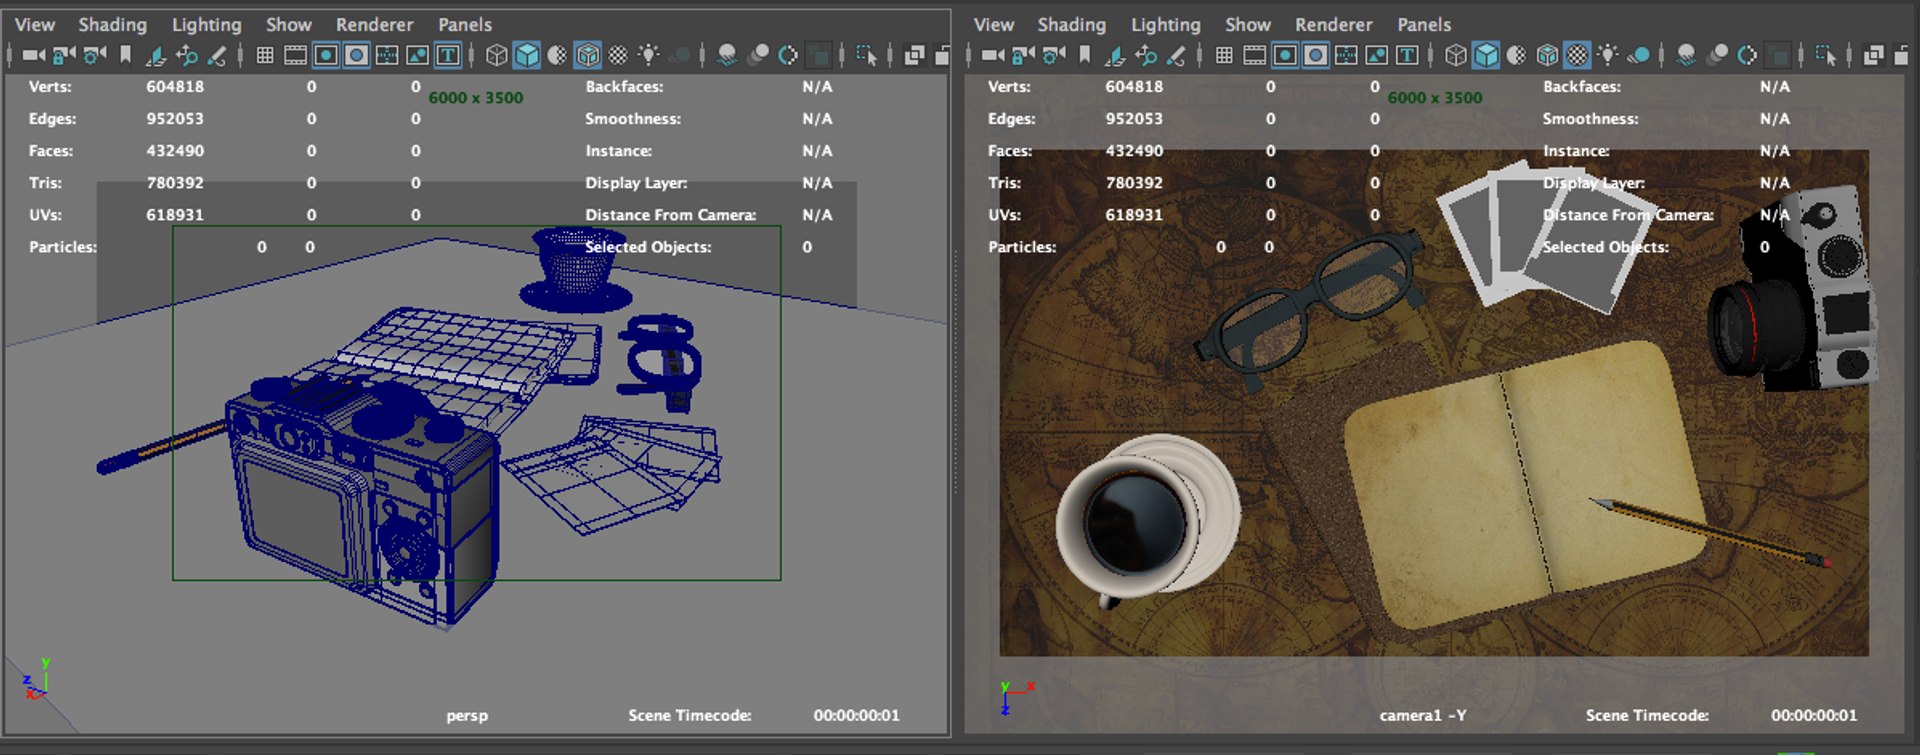Click Isolate Select icon in persp panel
The width and height of the screenshot is (1920, 755).
pos(867,55)
